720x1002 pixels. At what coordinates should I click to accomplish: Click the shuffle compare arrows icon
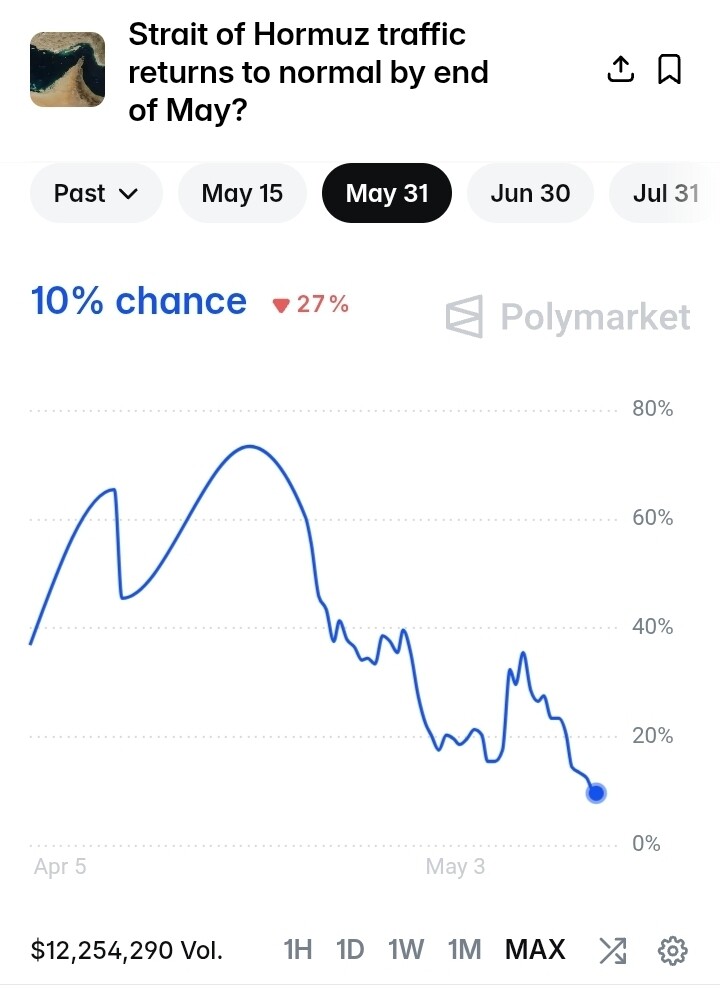tap(613, 950)
